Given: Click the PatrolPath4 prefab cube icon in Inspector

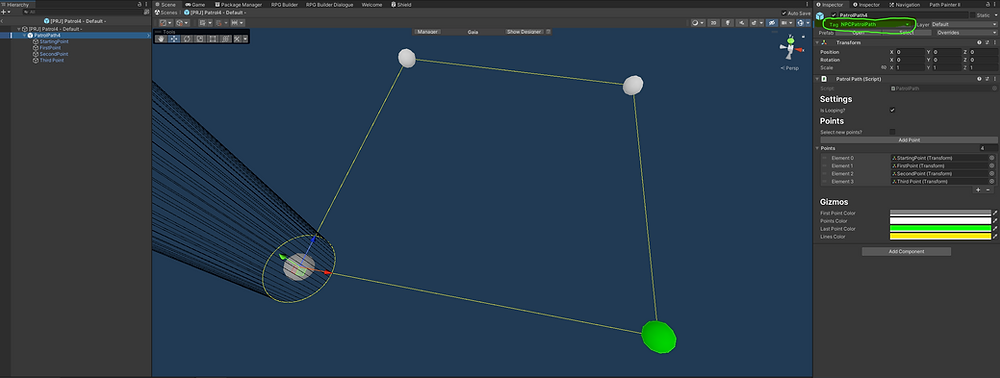Looking at the screenshot, I should pos(820,16).
